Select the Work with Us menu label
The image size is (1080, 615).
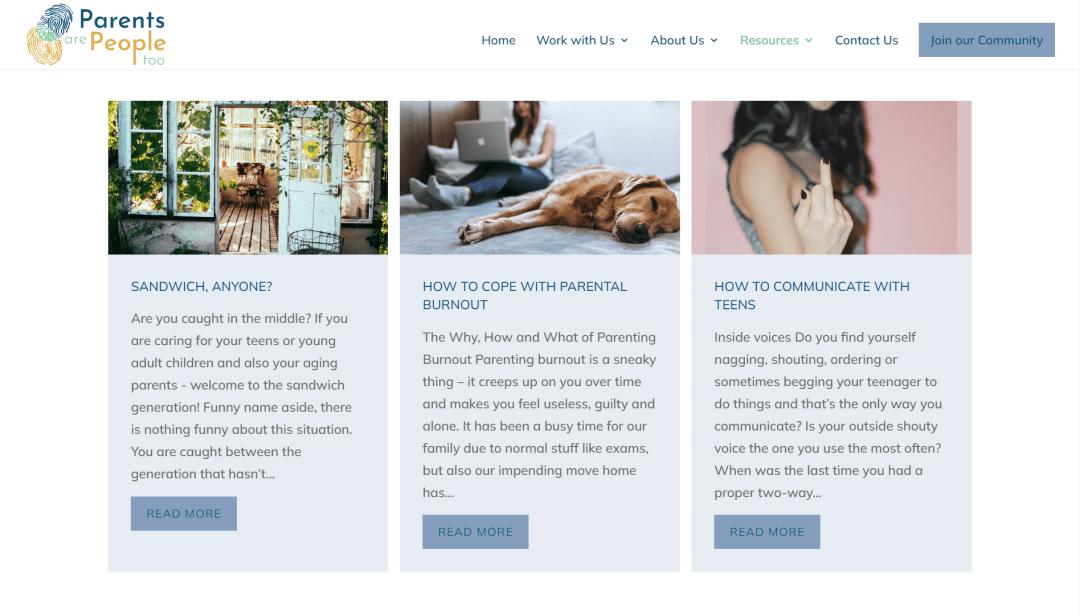coord(575,40)
